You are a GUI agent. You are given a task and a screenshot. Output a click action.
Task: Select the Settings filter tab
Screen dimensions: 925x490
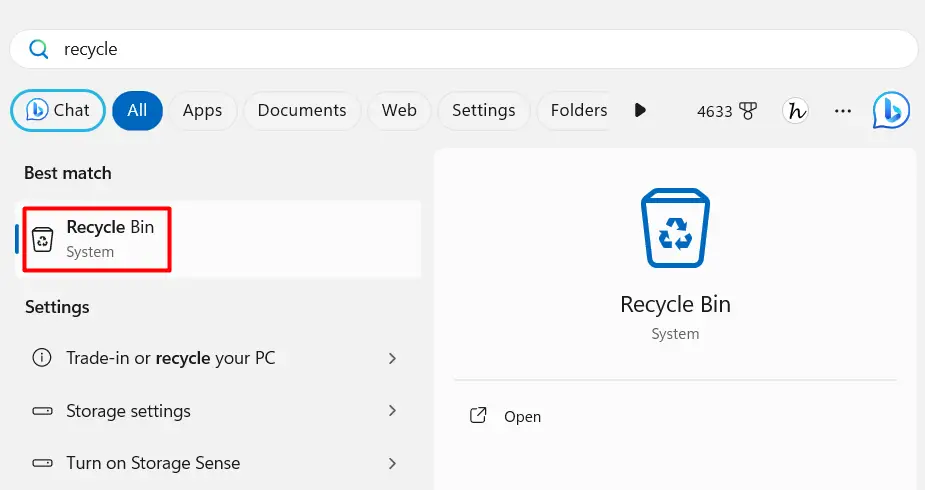(483, 110)
